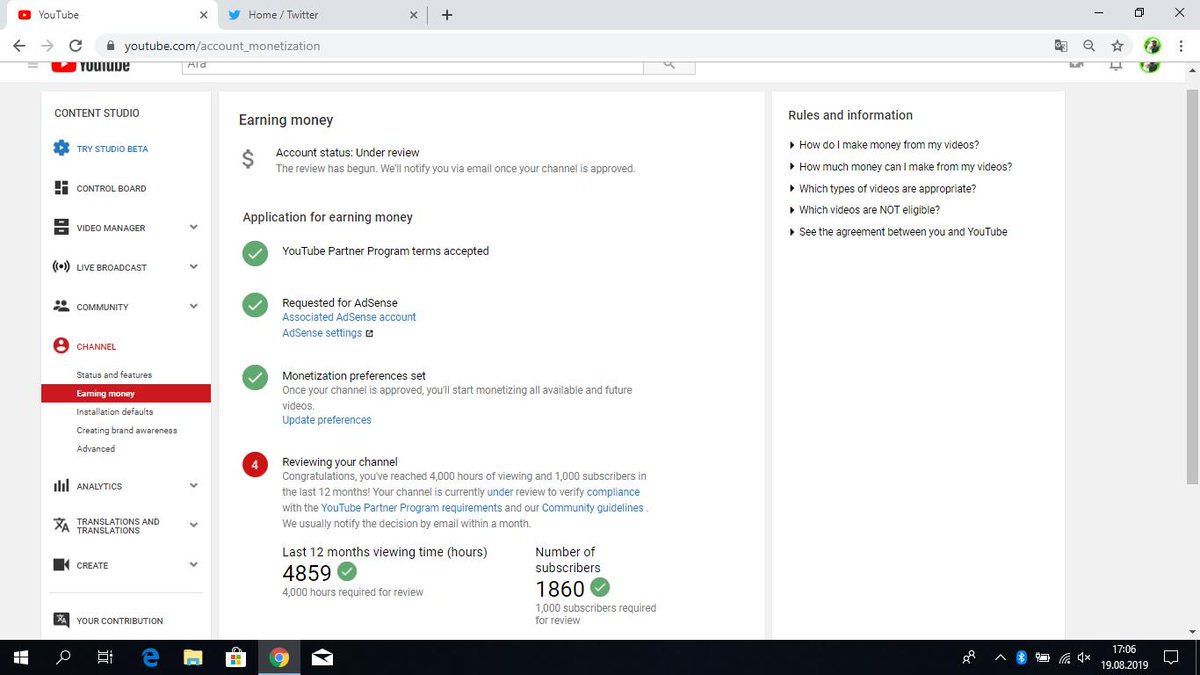The image size is (1200, 675).
Task: Open Installation defaults submenu item
Action: pos(115,412)
